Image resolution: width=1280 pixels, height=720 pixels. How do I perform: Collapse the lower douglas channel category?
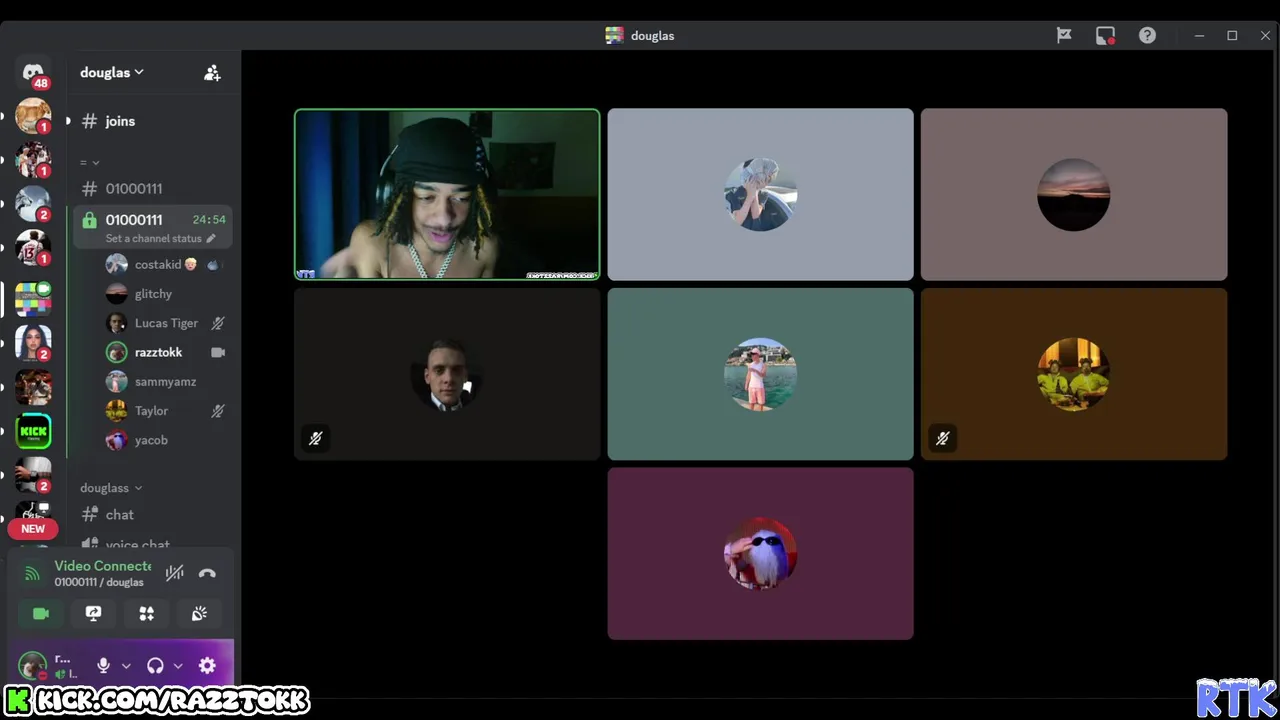point(111,488)
